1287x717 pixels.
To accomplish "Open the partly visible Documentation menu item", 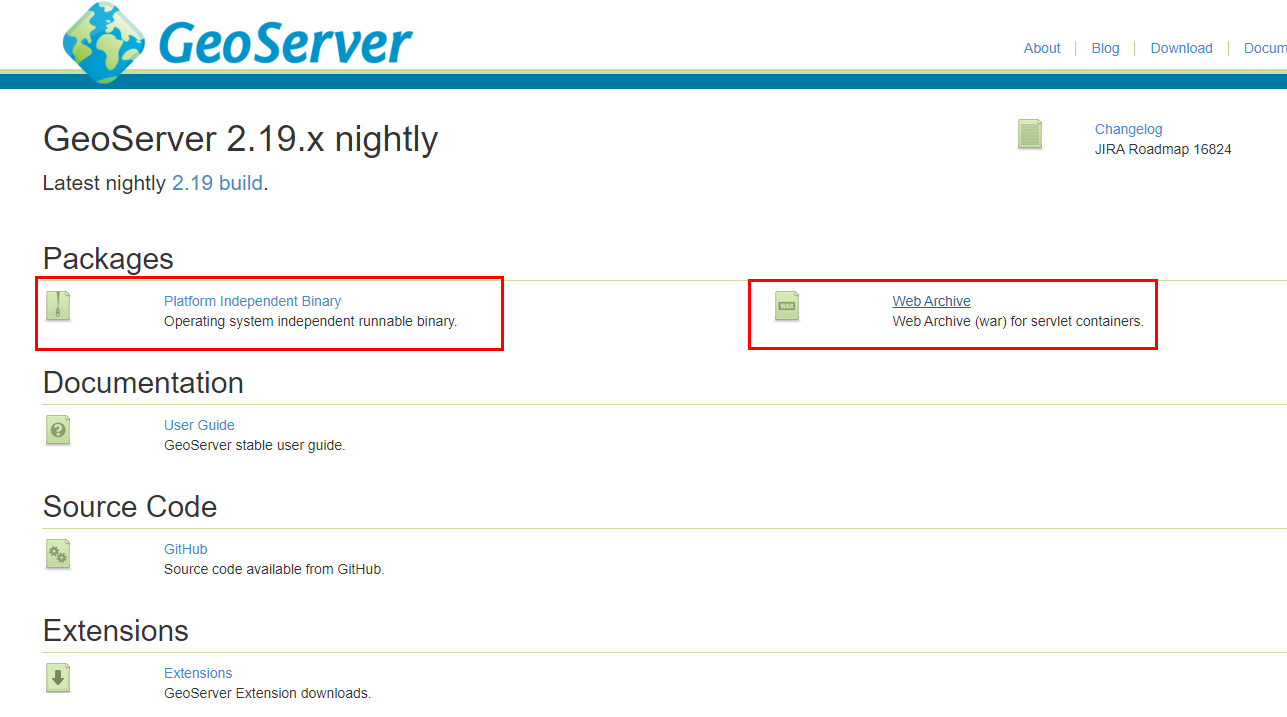I will pos(1265,48).
